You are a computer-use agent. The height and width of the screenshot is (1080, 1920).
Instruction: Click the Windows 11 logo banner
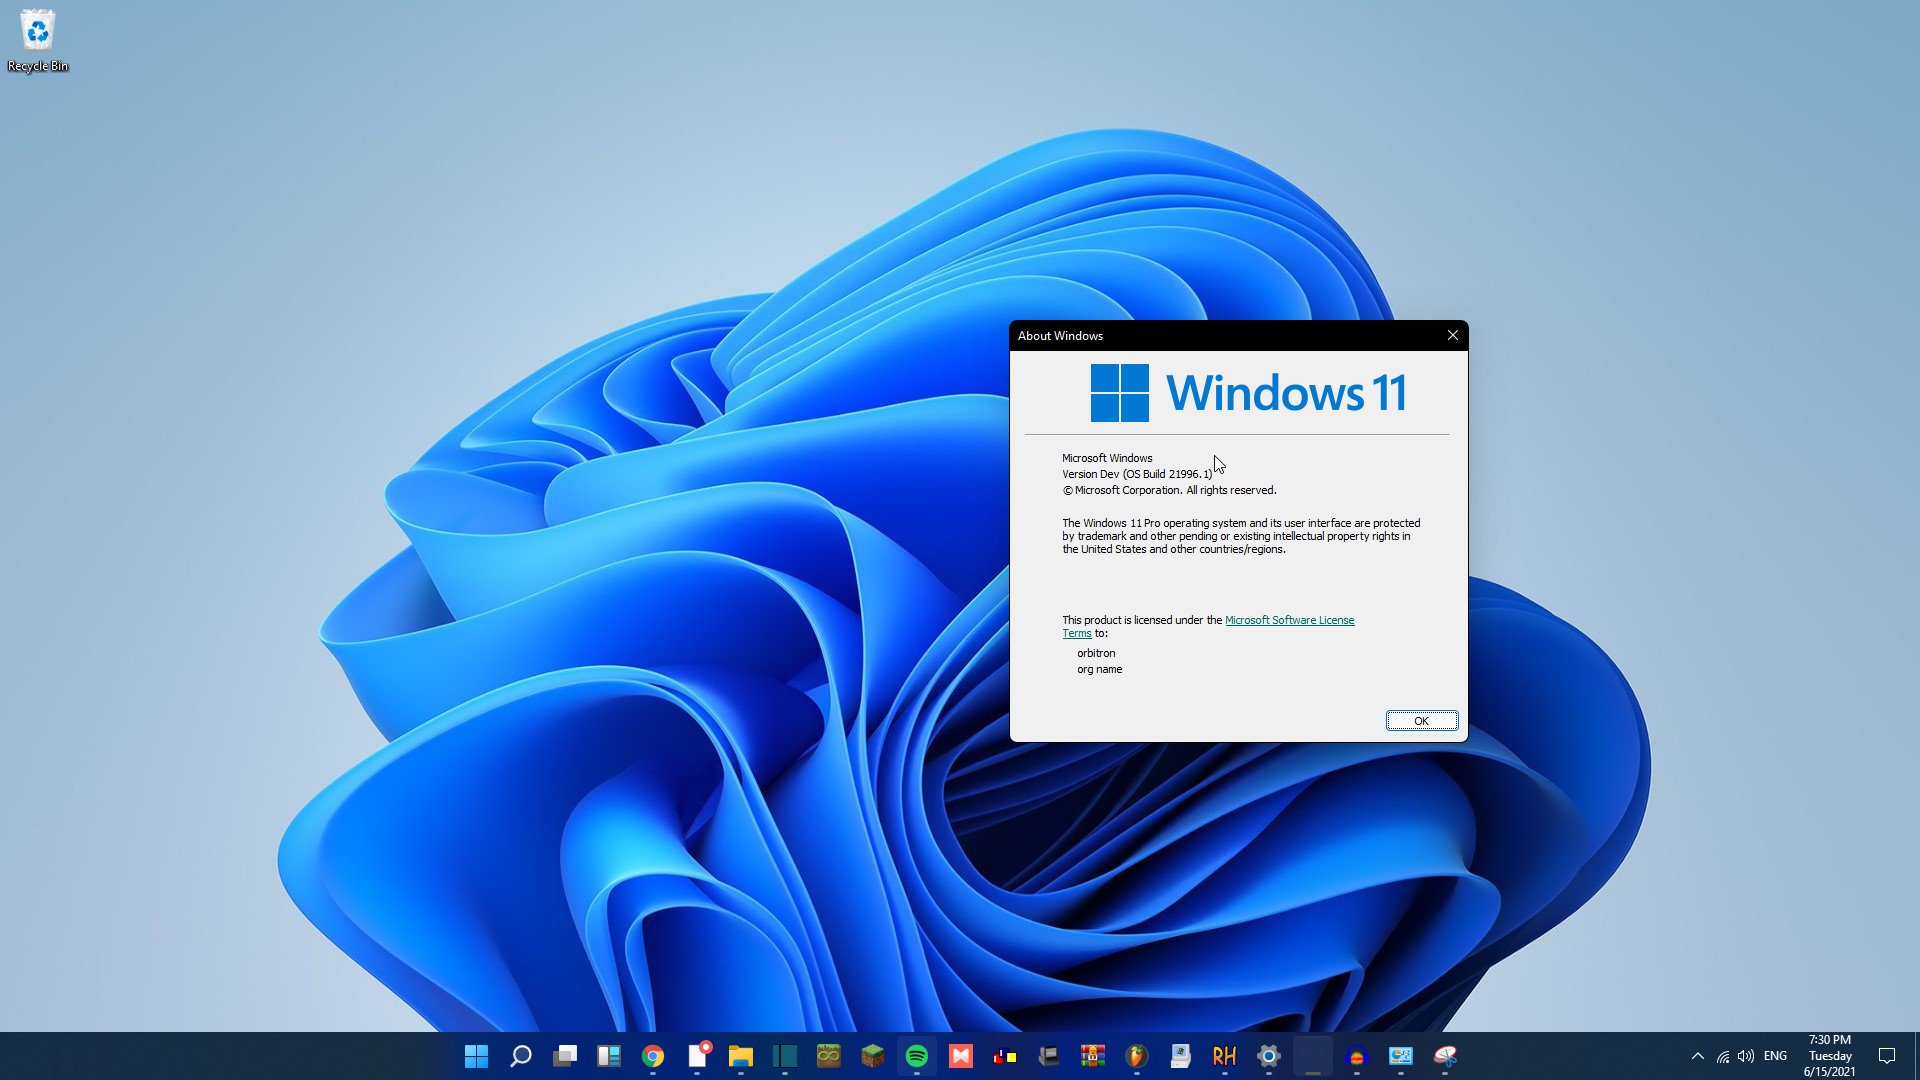pyautogui.click(x=1249, y=393)
